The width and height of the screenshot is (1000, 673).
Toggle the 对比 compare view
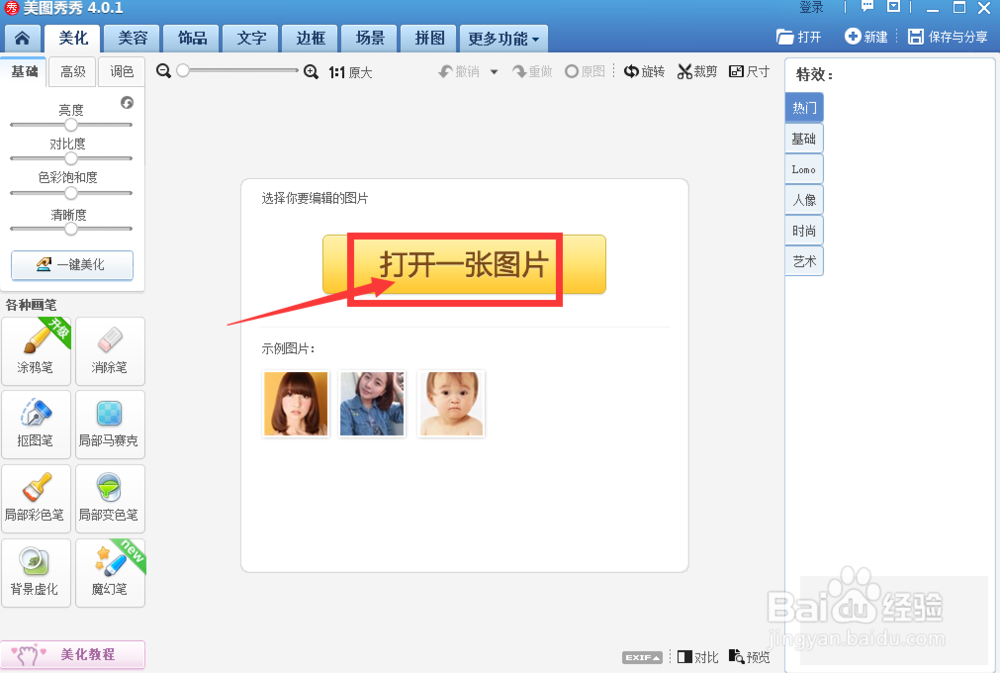click(697, 657)
